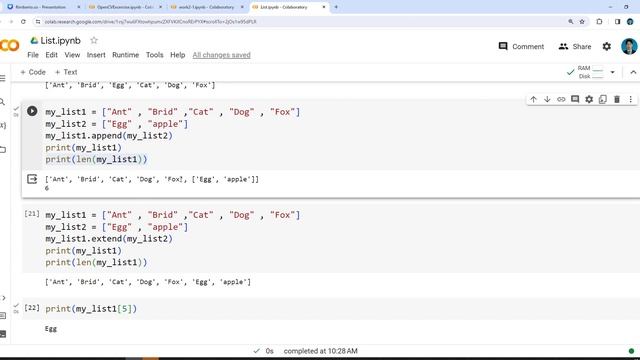
Task: Open find and replace sidebar icon
Action: [x=2, y=102]
